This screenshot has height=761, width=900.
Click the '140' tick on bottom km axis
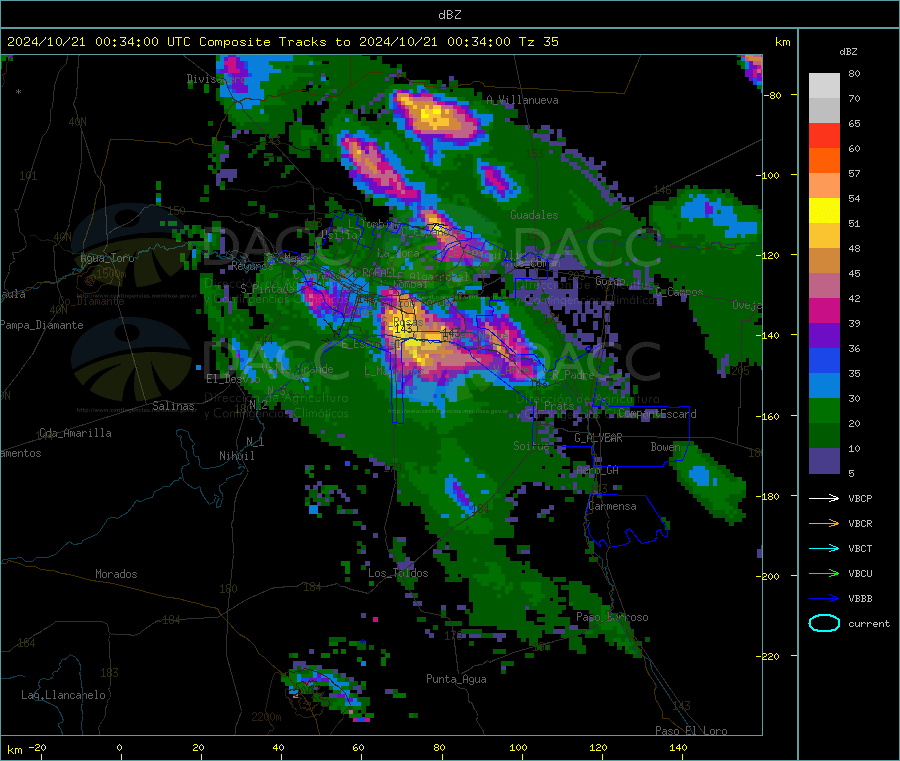click(x=678, y=748)
